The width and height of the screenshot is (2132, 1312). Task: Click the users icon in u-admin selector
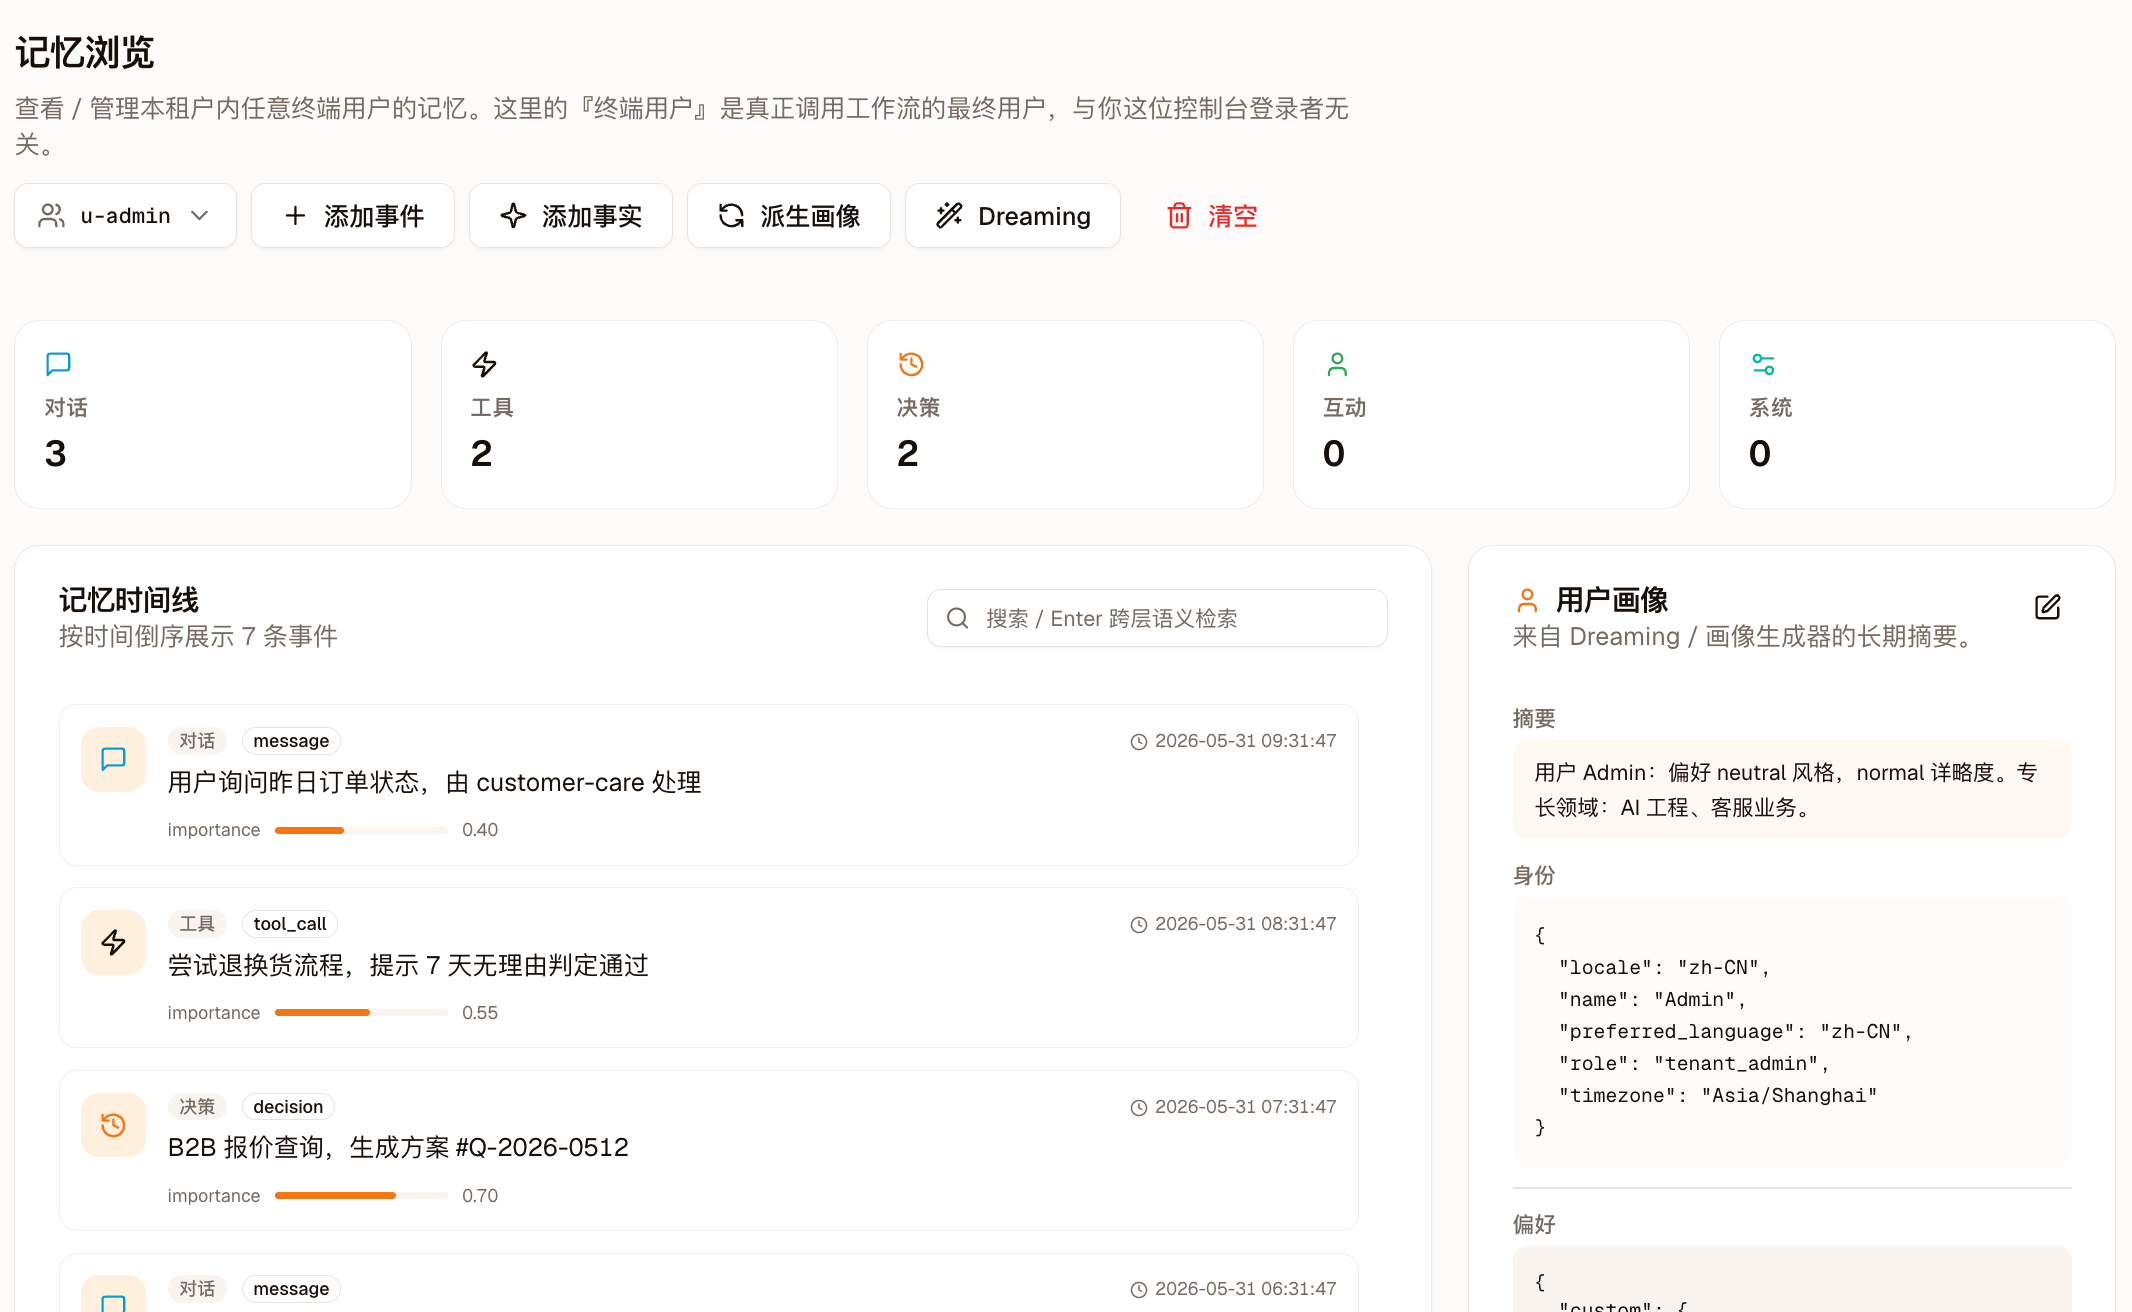[51, 216]
